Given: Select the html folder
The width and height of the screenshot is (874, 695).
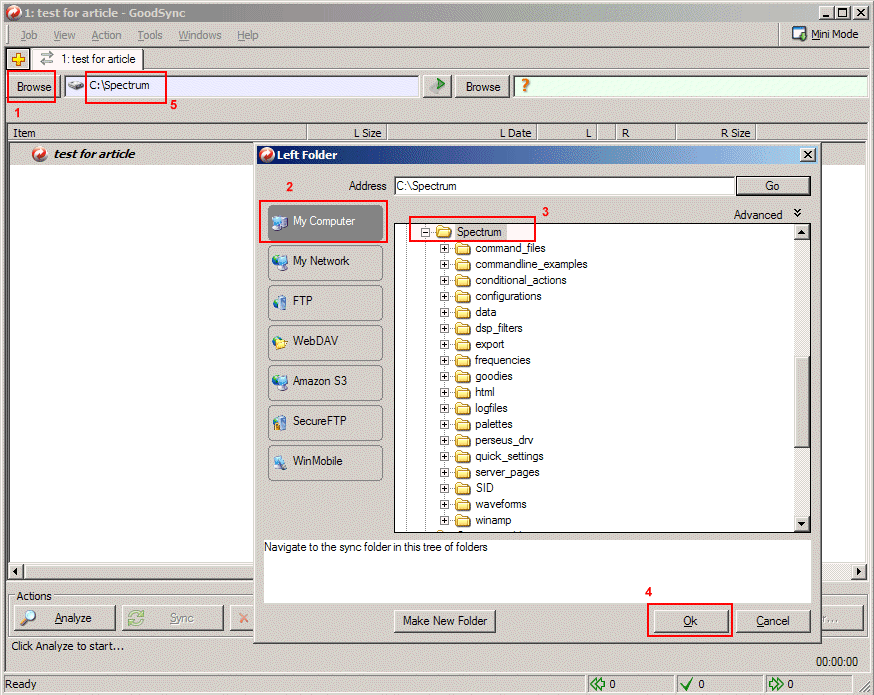Looking at the screenshot, I should click(x=484, y=392).
